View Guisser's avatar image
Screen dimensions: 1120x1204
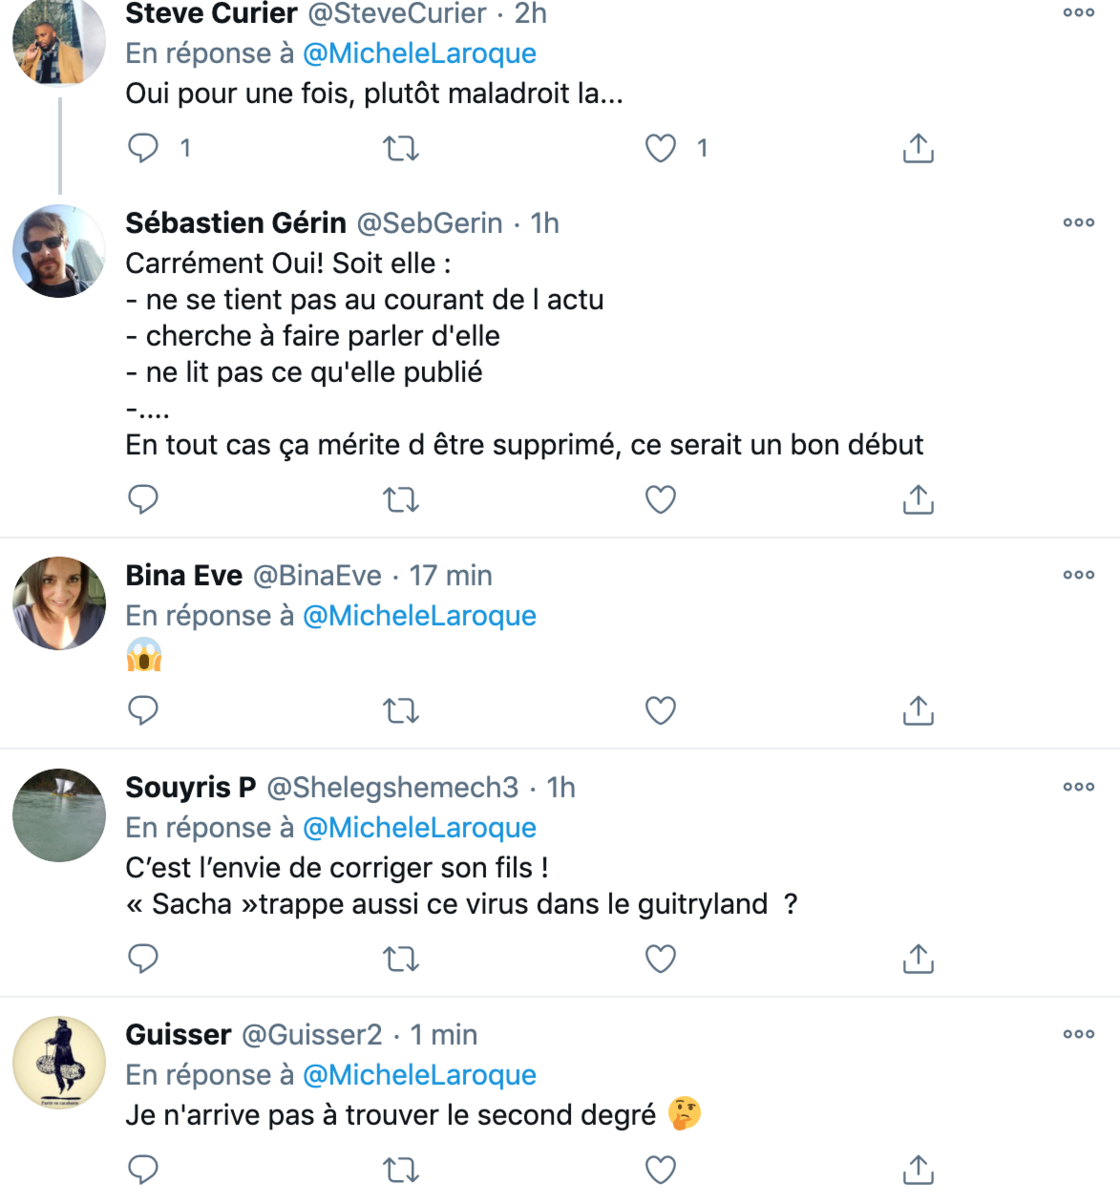pyautogui.click(x=59, y=1062)
